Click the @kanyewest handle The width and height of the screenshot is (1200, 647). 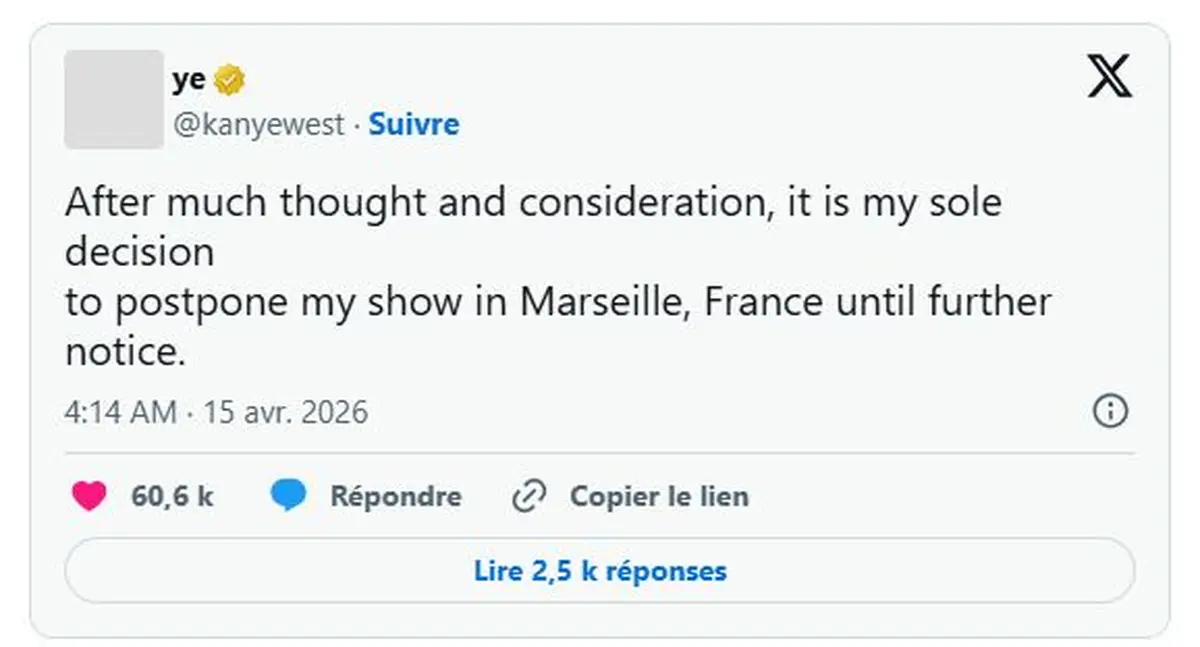259,125
